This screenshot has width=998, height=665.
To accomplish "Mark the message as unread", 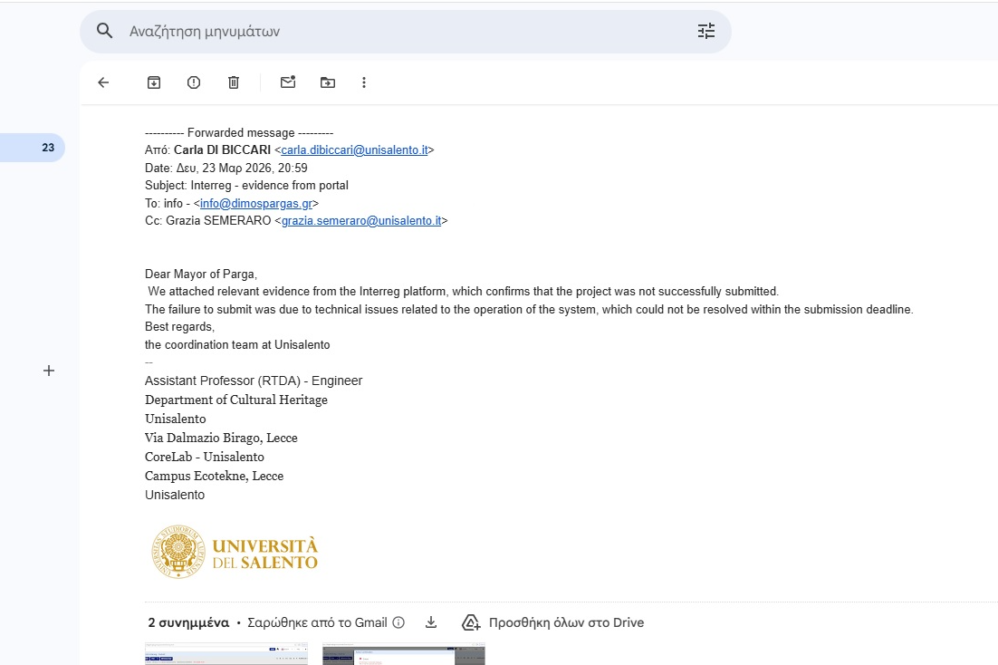I will (288, 83).
